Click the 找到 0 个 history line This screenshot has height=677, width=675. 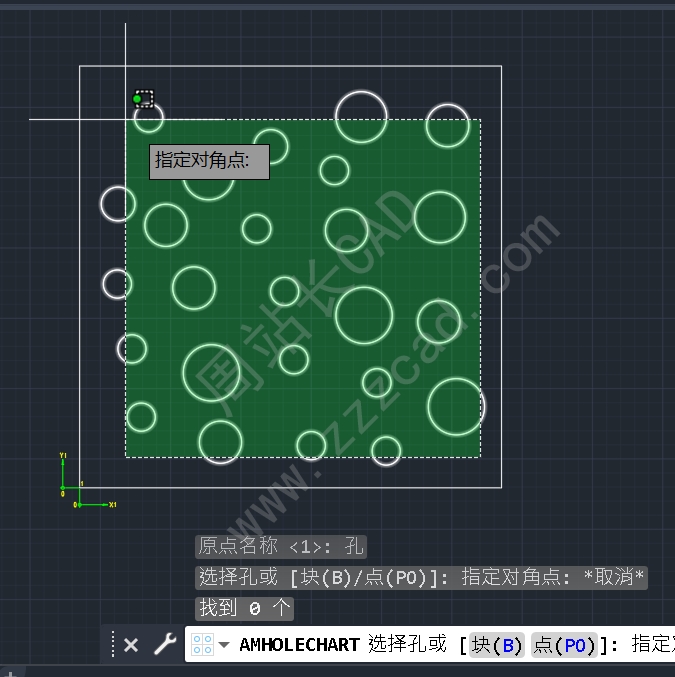coord(244,608)
